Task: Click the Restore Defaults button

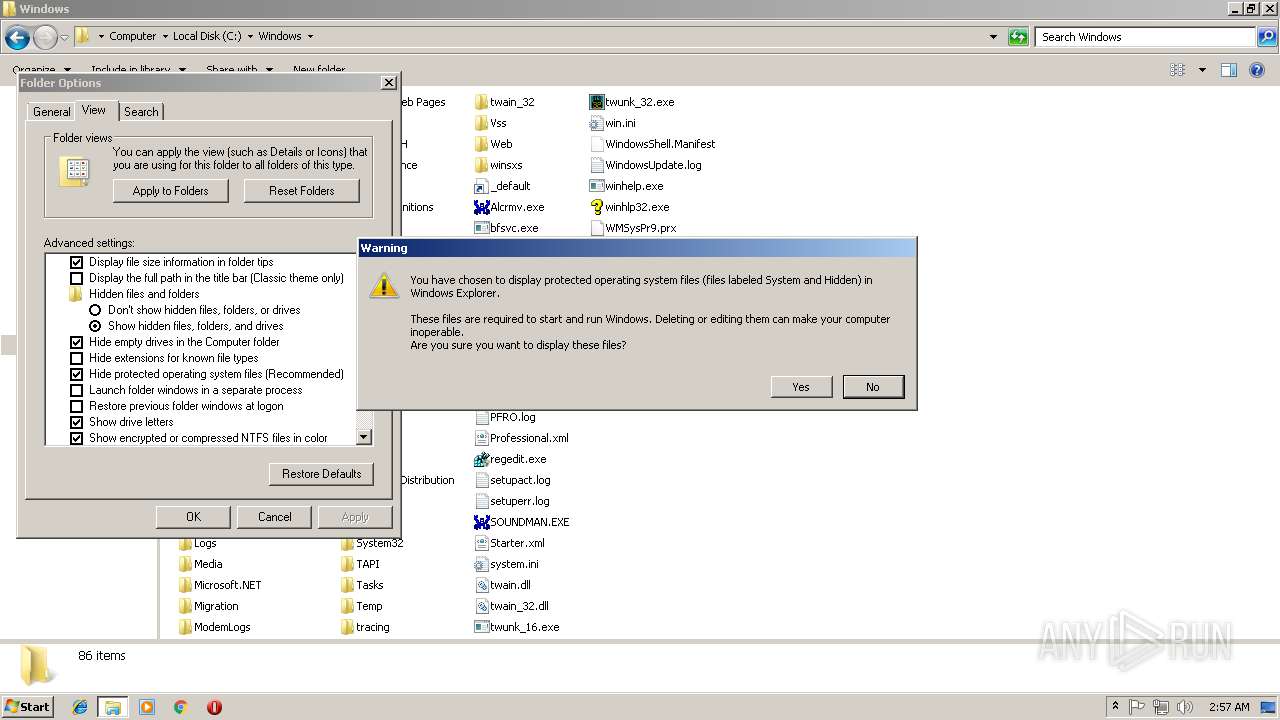Action: tap(322, 474)
